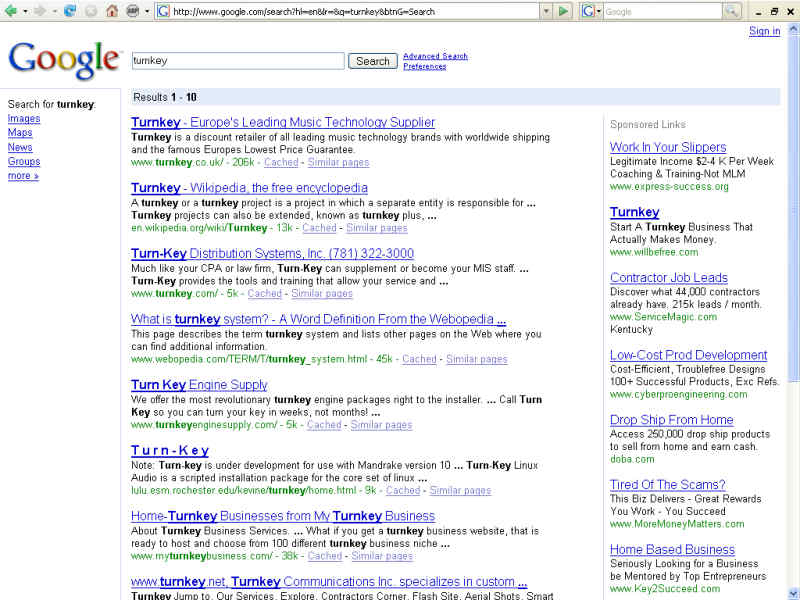Switch to Maps search
This screenshot has width=800, height=600.
20,133
